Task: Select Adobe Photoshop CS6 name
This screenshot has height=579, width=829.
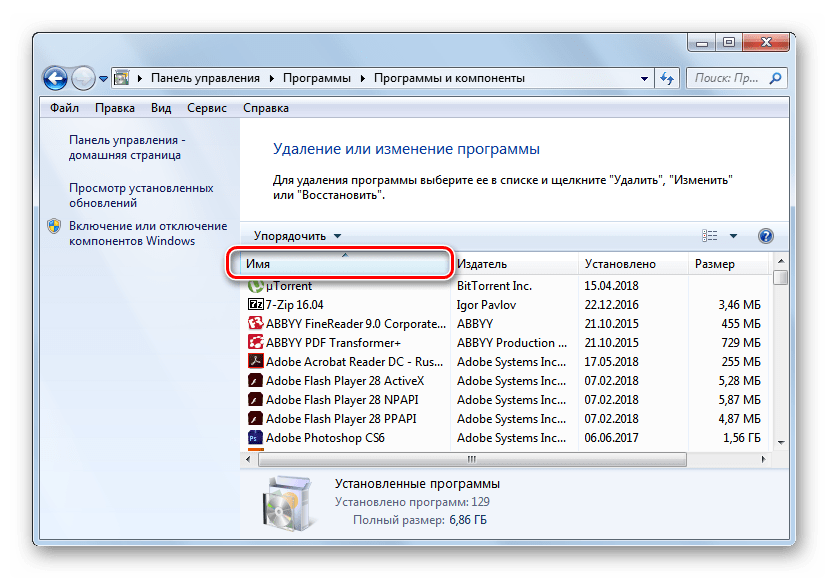Action: coord(325,438)
